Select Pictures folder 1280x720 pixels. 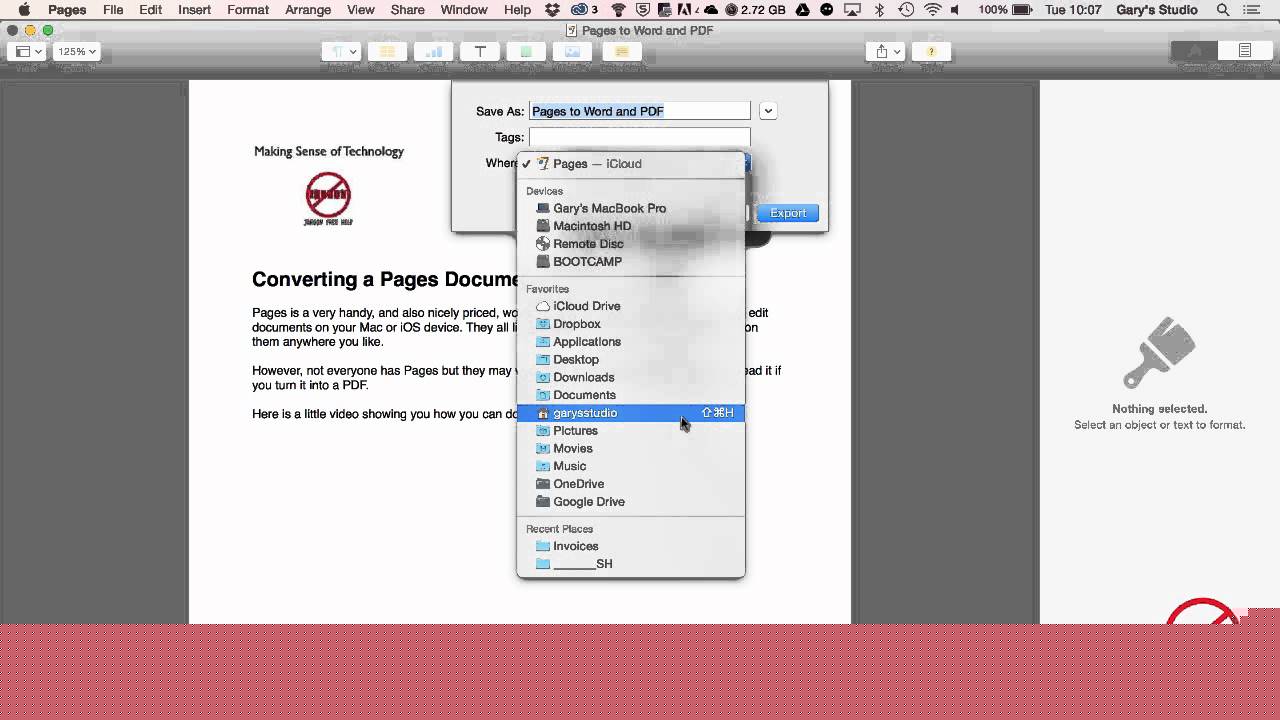[631, 431]
